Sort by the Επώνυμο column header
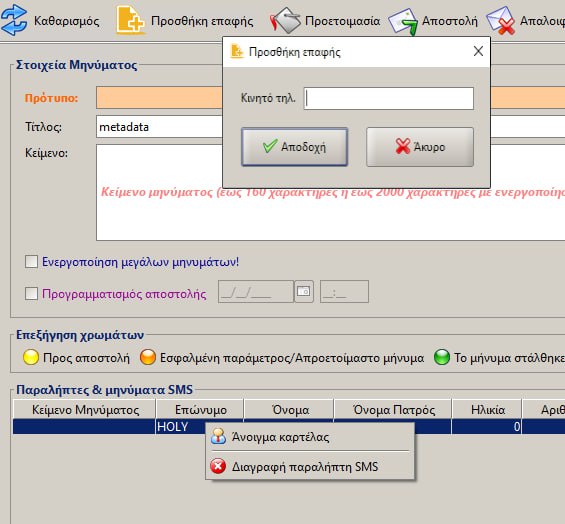565x524 pixels. (x=200, y=410)
